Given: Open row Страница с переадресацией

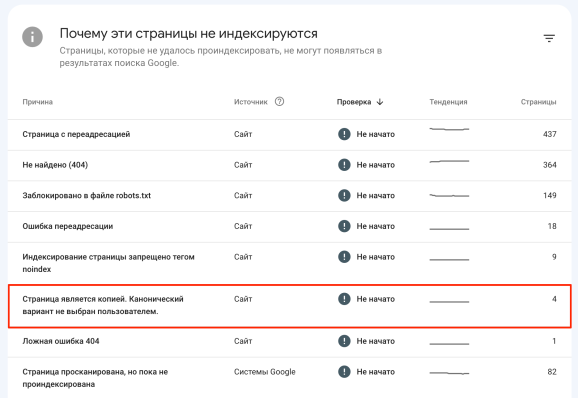Looking at the screenshot, I should point(290,135).
